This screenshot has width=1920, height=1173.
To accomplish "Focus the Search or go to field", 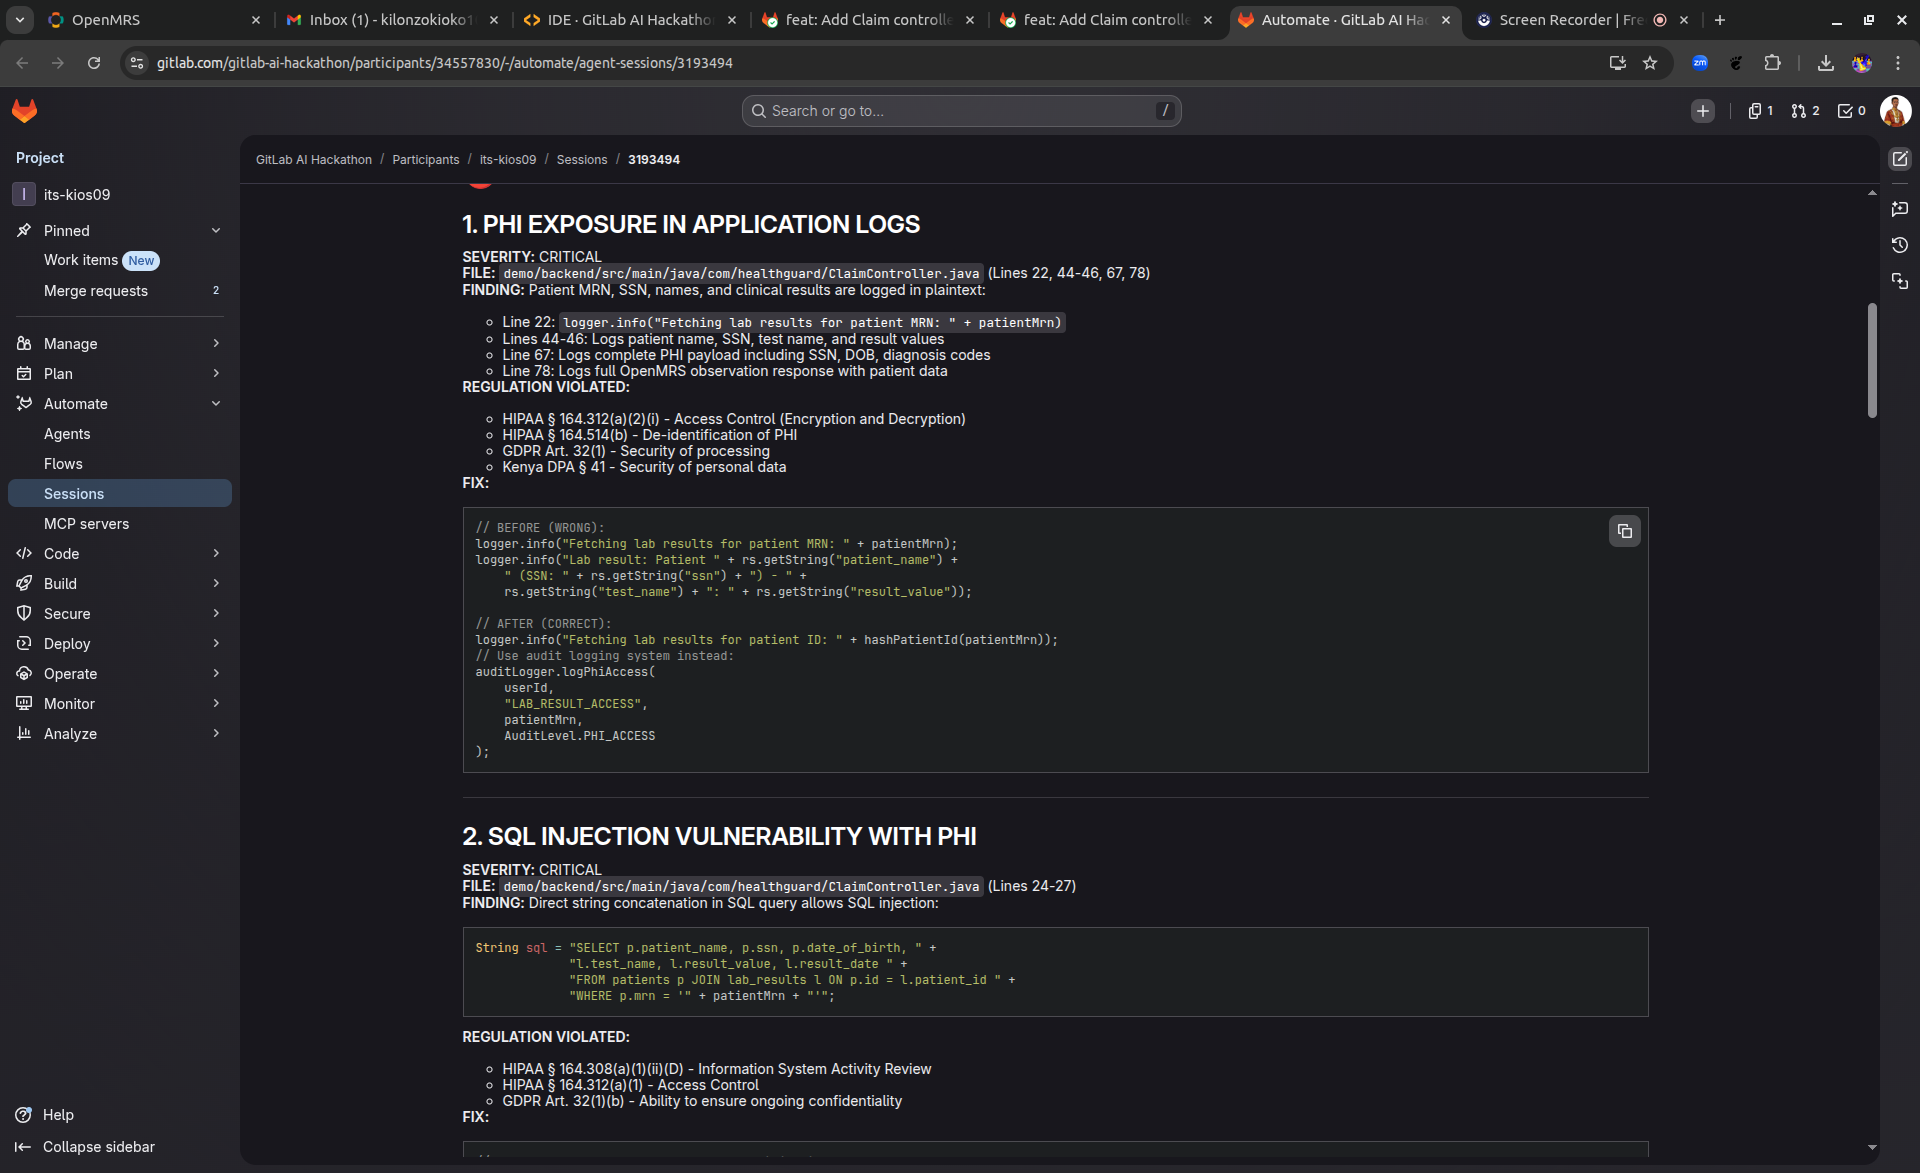I will pyautogui.click(x=960, y=111).
